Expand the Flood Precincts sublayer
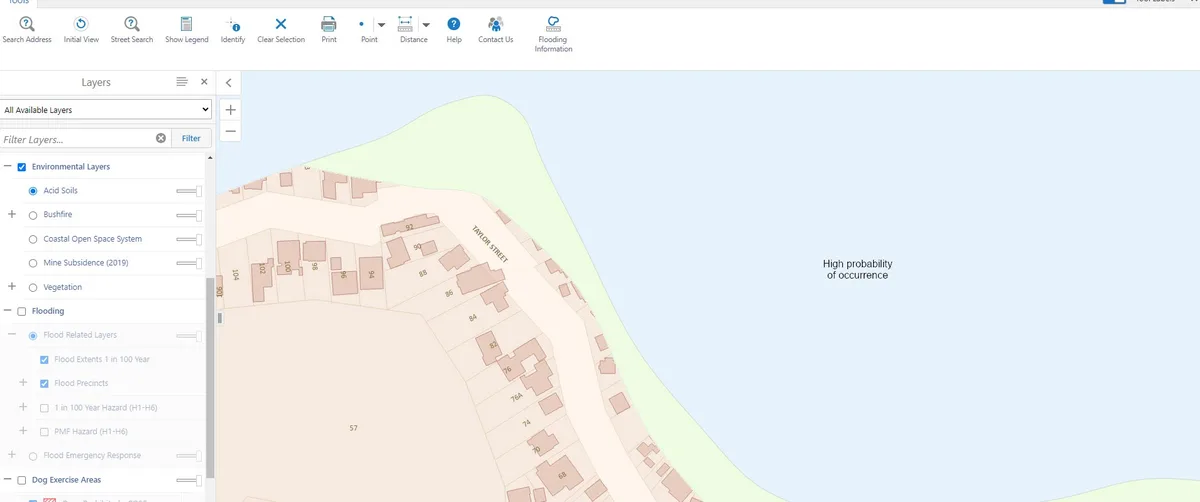Viewport: 1200px width, 502px height. 23,383
